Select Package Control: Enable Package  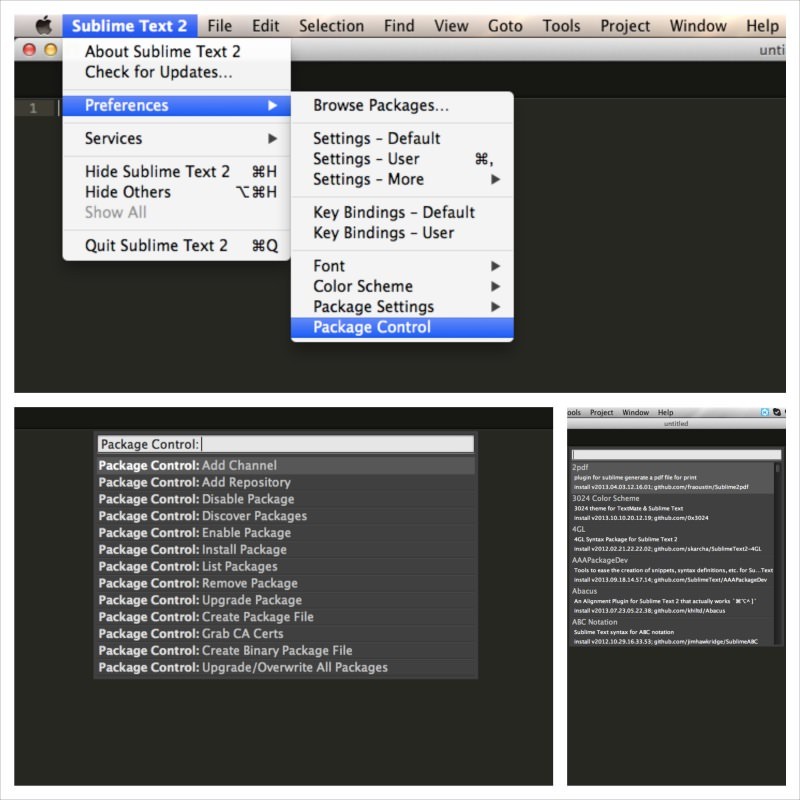(286, 533)
